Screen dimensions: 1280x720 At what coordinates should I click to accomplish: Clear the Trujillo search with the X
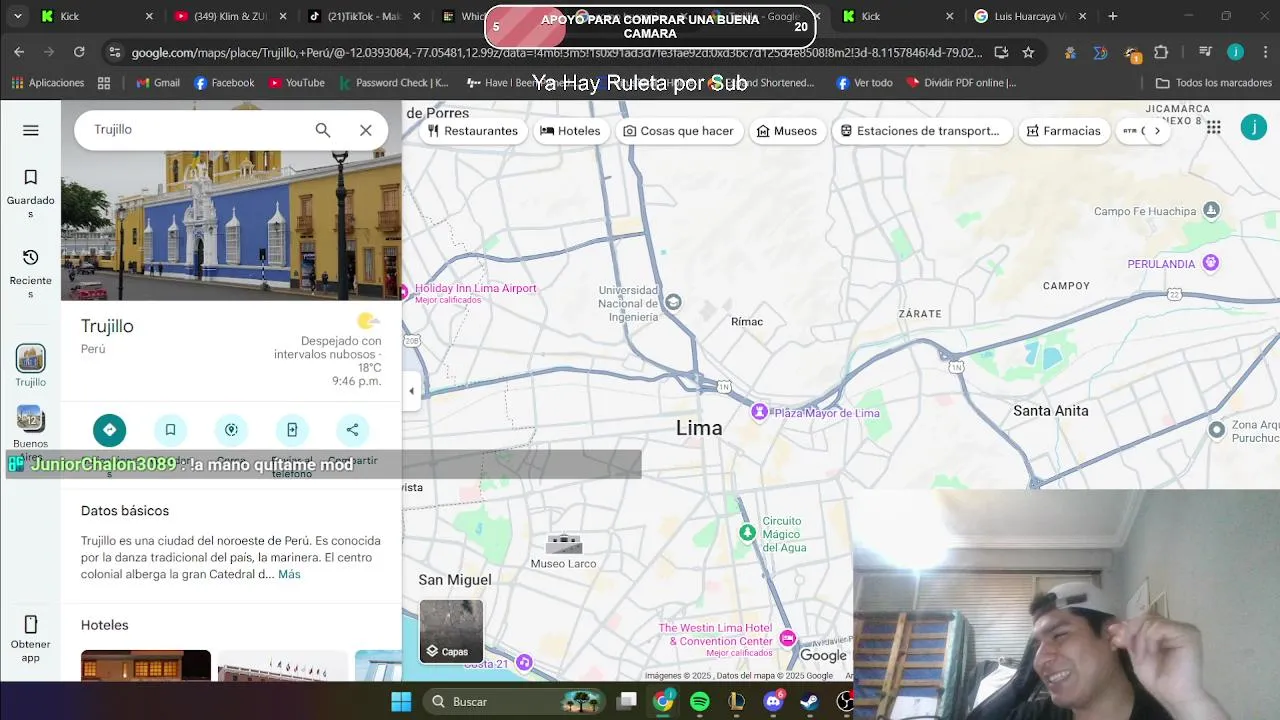click(x=366, y=130)
